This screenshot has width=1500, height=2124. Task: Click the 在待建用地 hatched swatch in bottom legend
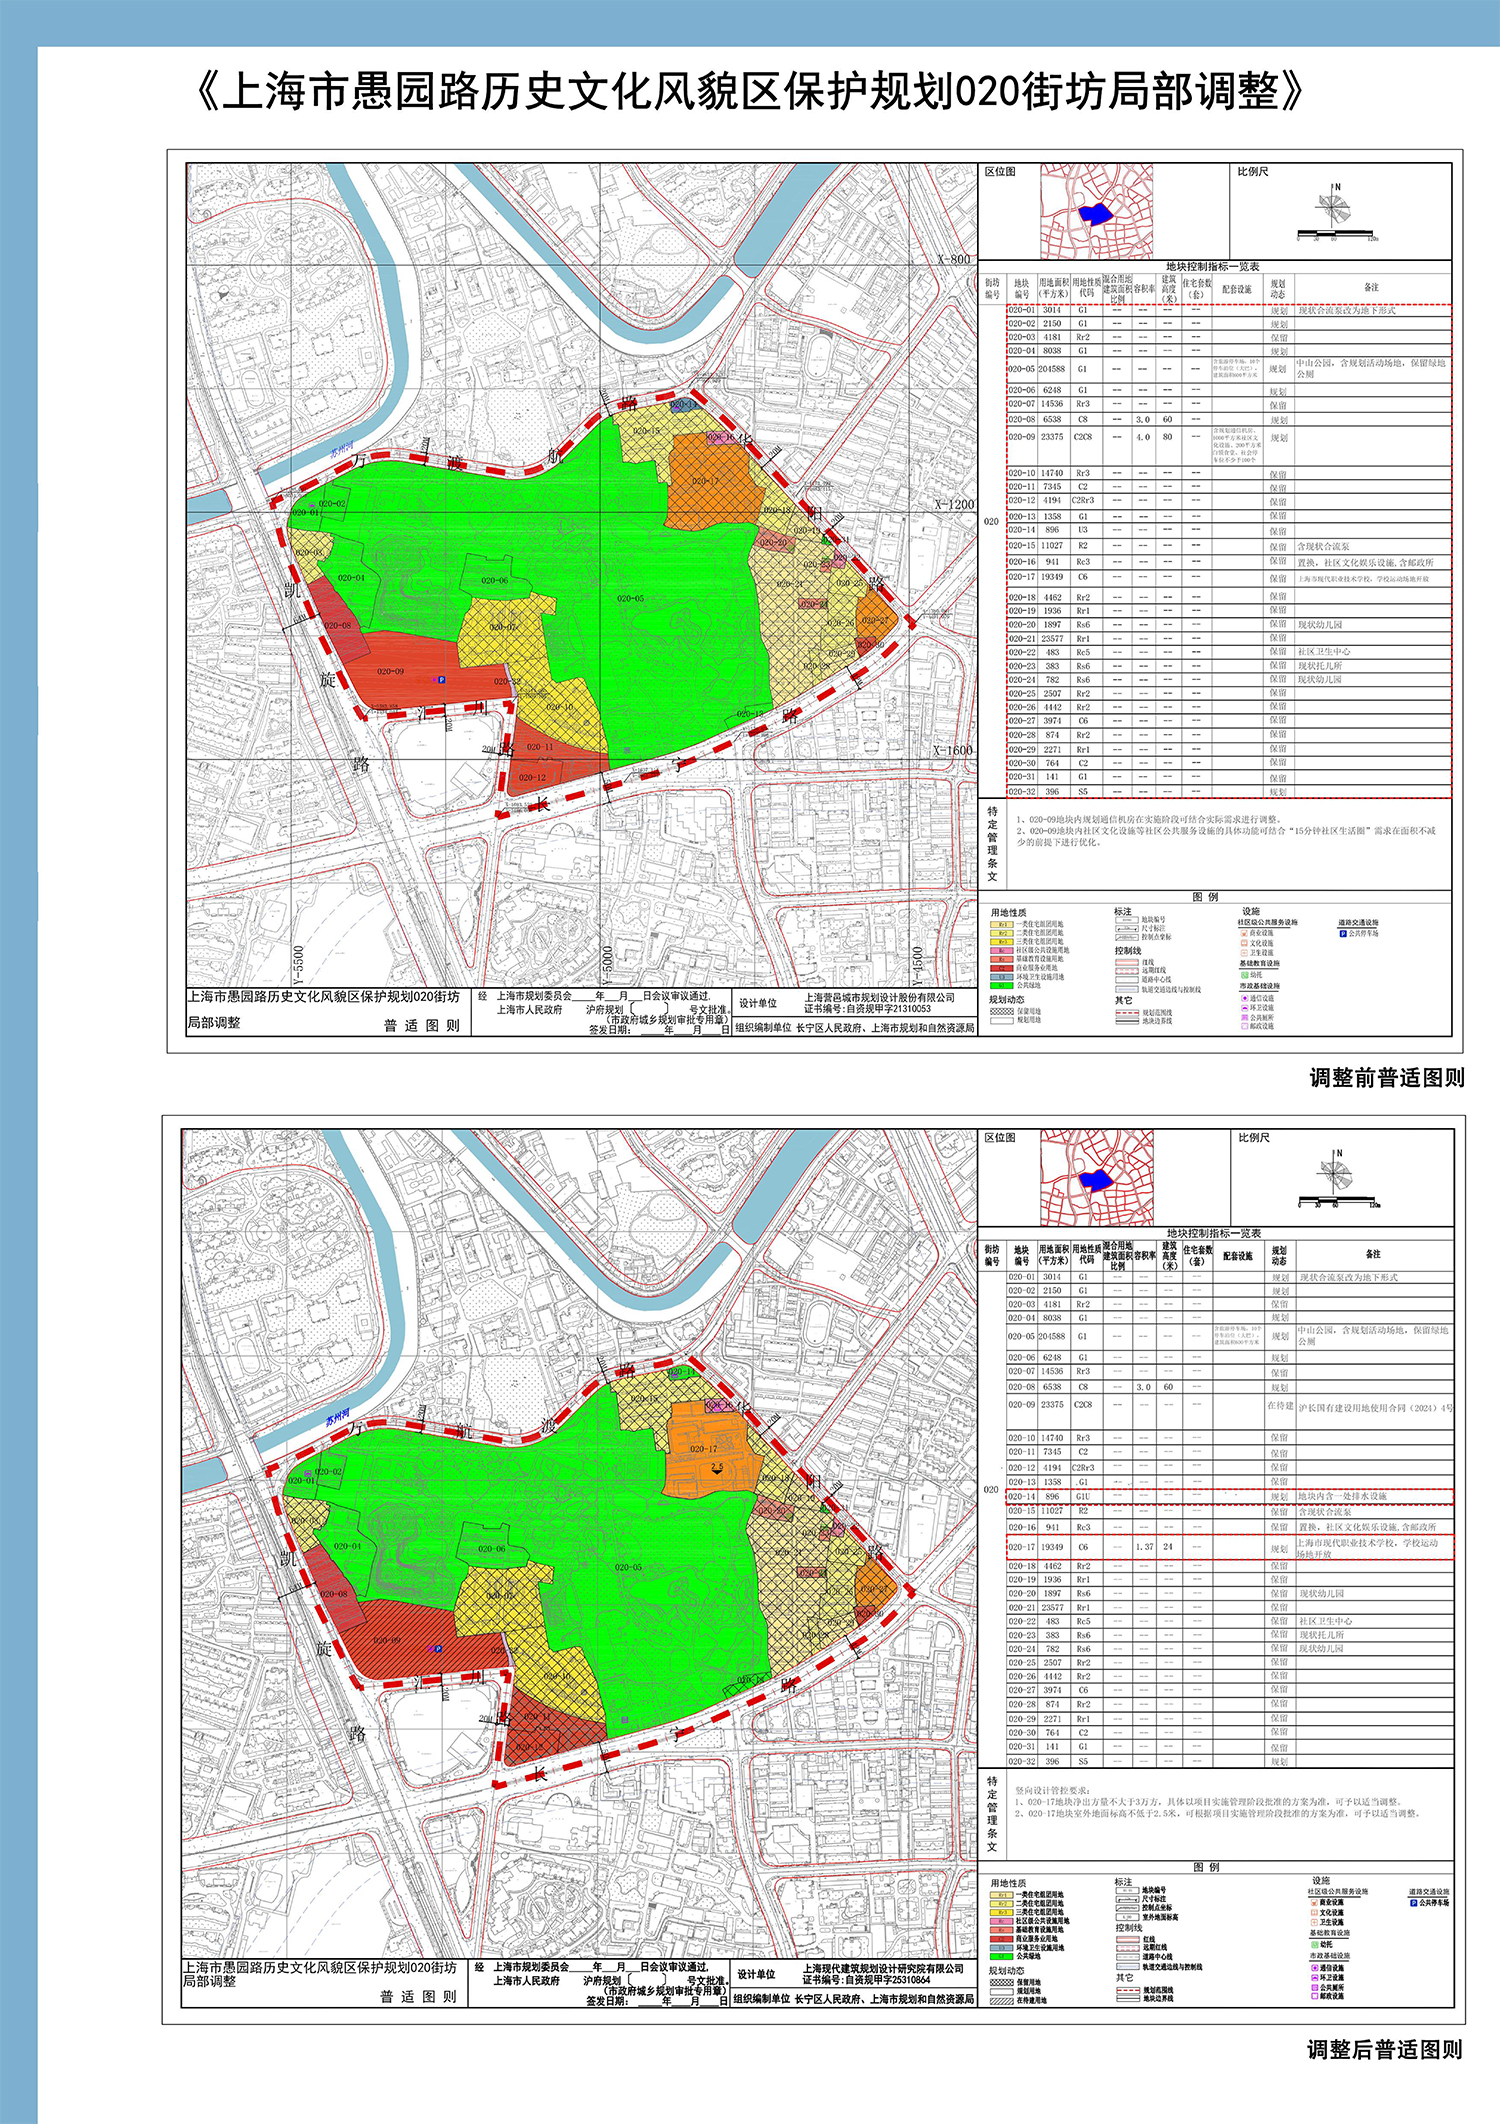coord(999,2000)
